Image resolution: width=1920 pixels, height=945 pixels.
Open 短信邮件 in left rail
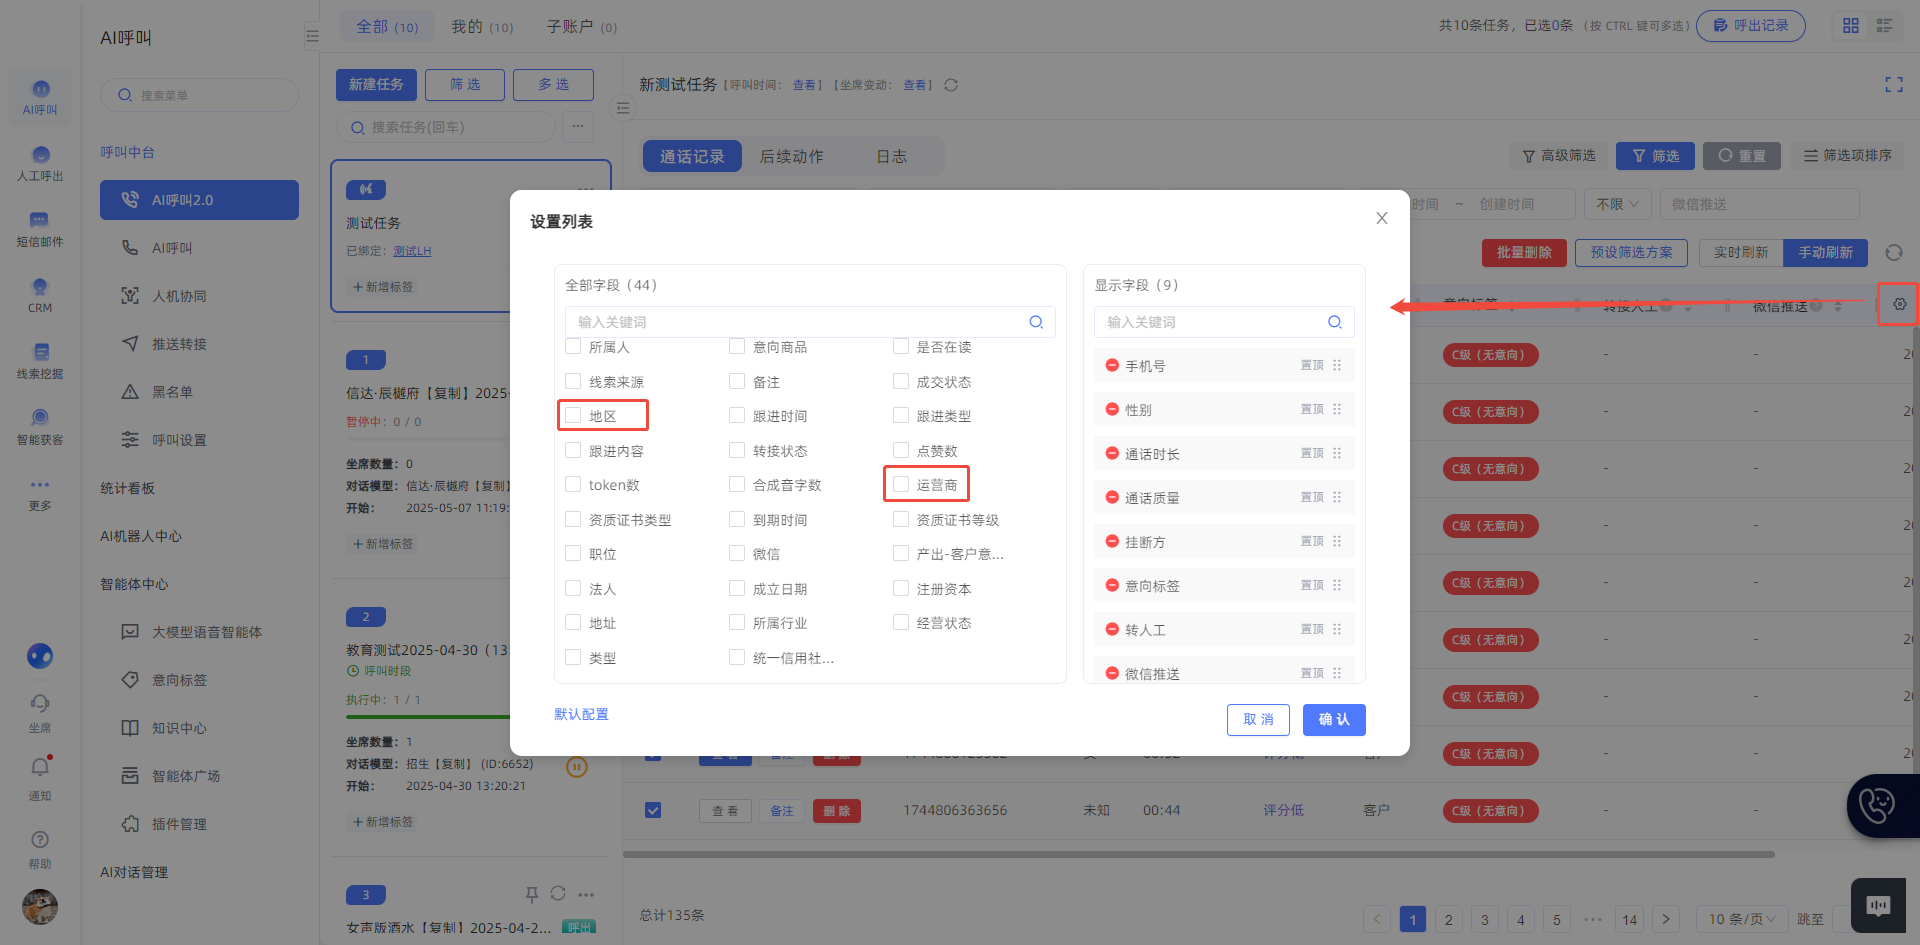40,229
